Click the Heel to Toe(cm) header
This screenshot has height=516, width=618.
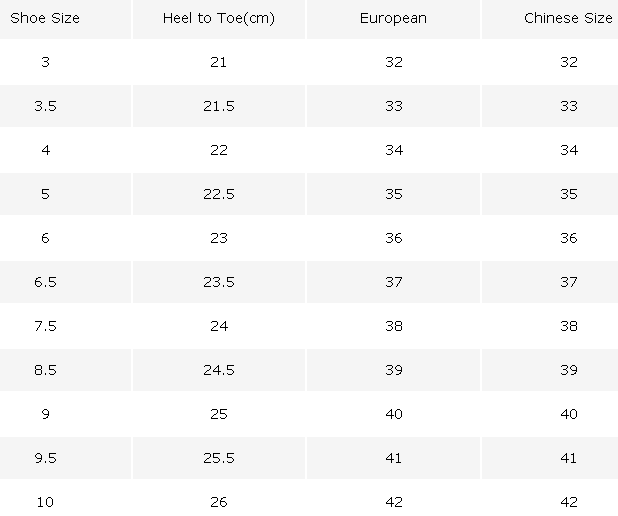219,18
